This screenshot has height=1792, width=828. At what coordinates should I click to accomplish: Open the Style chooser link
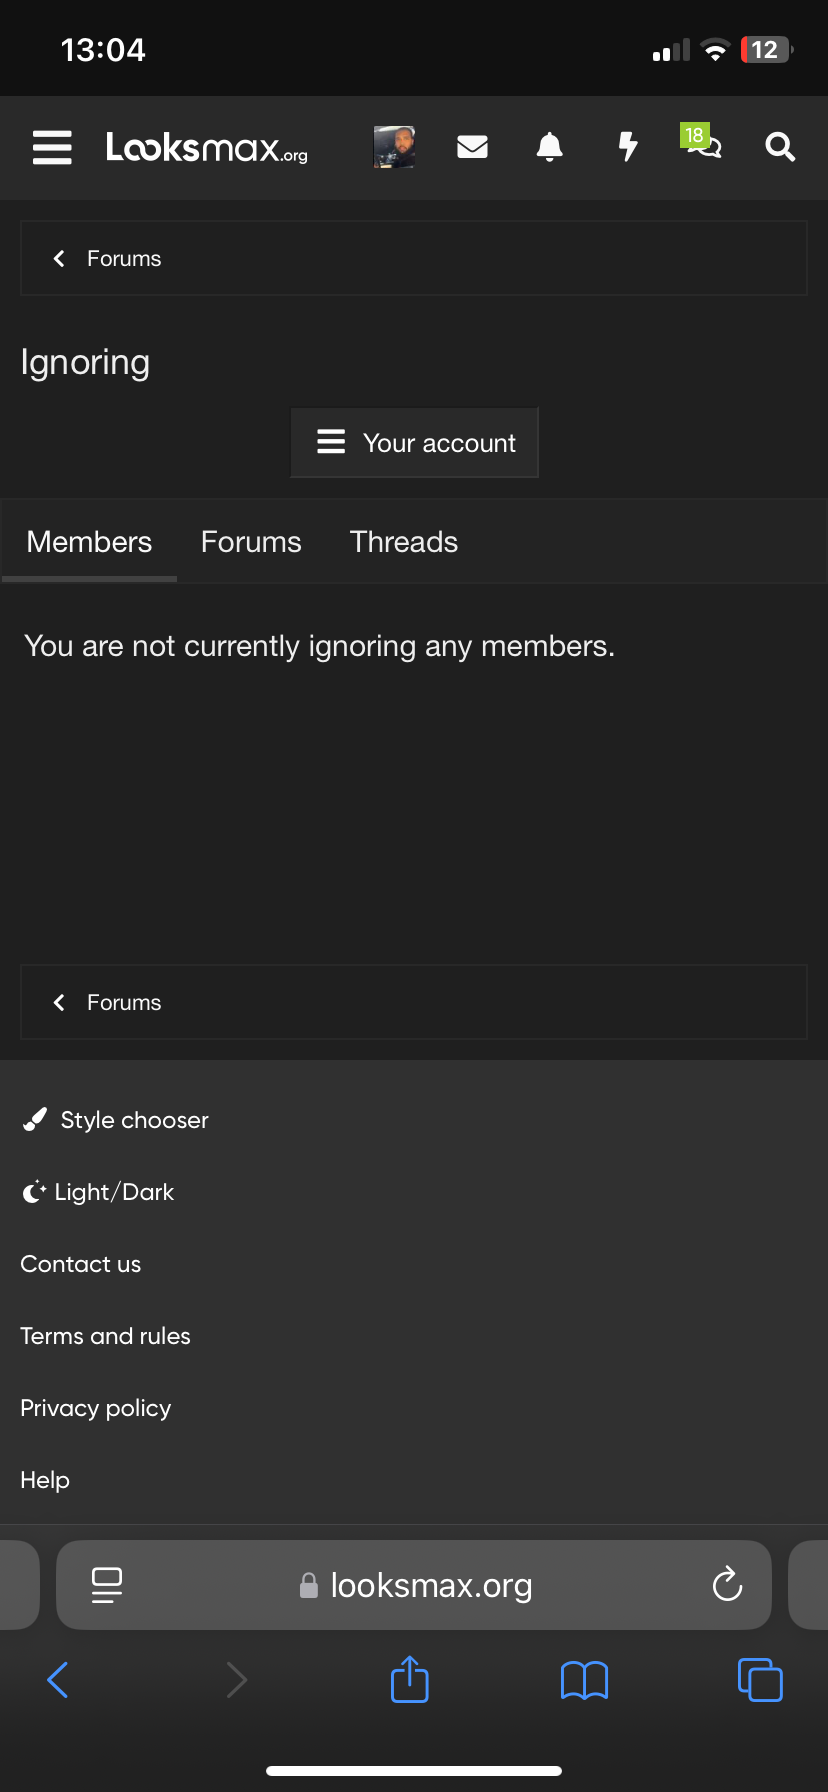click(115, 1120)
